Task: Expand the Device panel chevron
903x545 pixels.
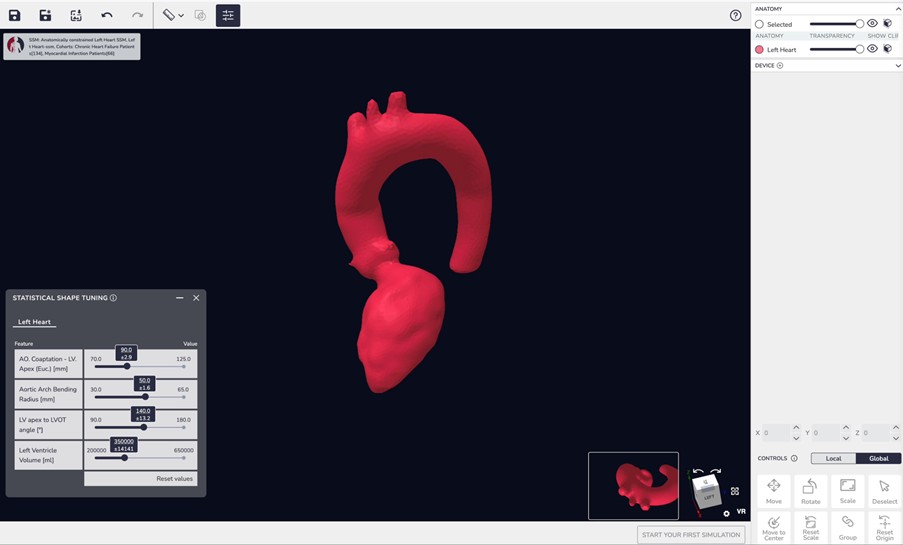Action: point(898,66)
